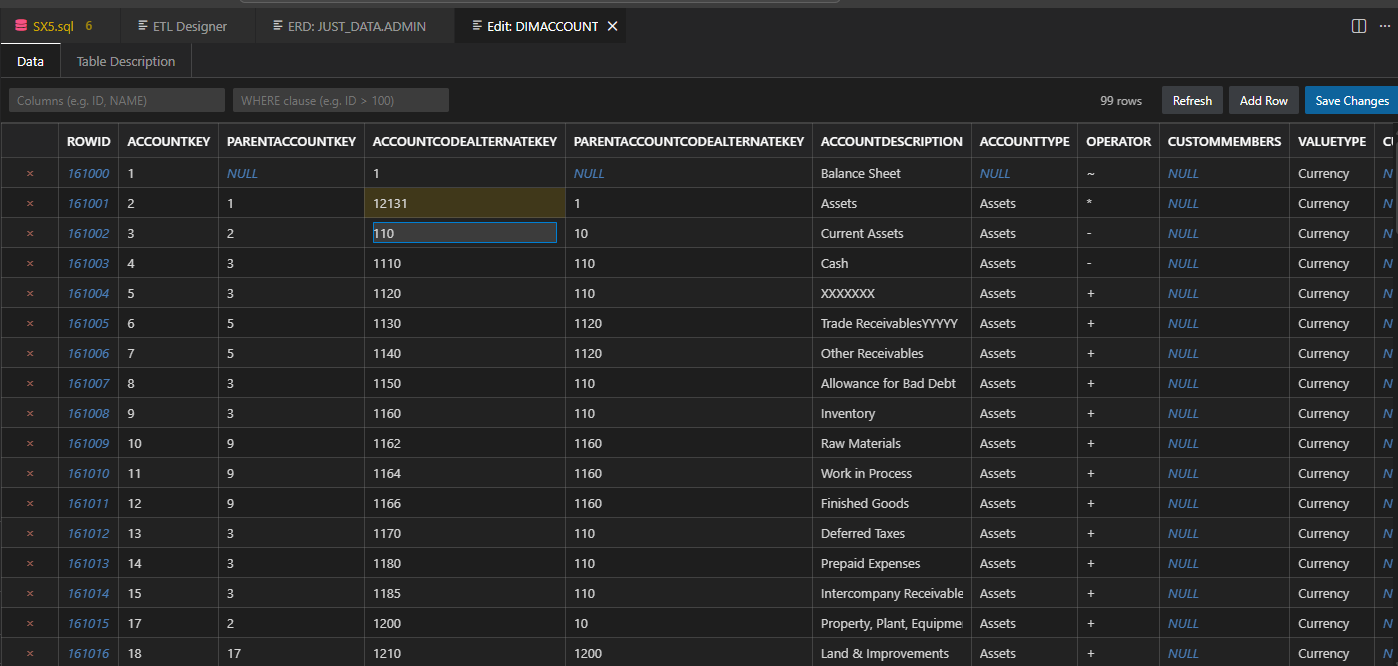
Task: Delete row 161011 via its x icon
Action: click(30, 503)
